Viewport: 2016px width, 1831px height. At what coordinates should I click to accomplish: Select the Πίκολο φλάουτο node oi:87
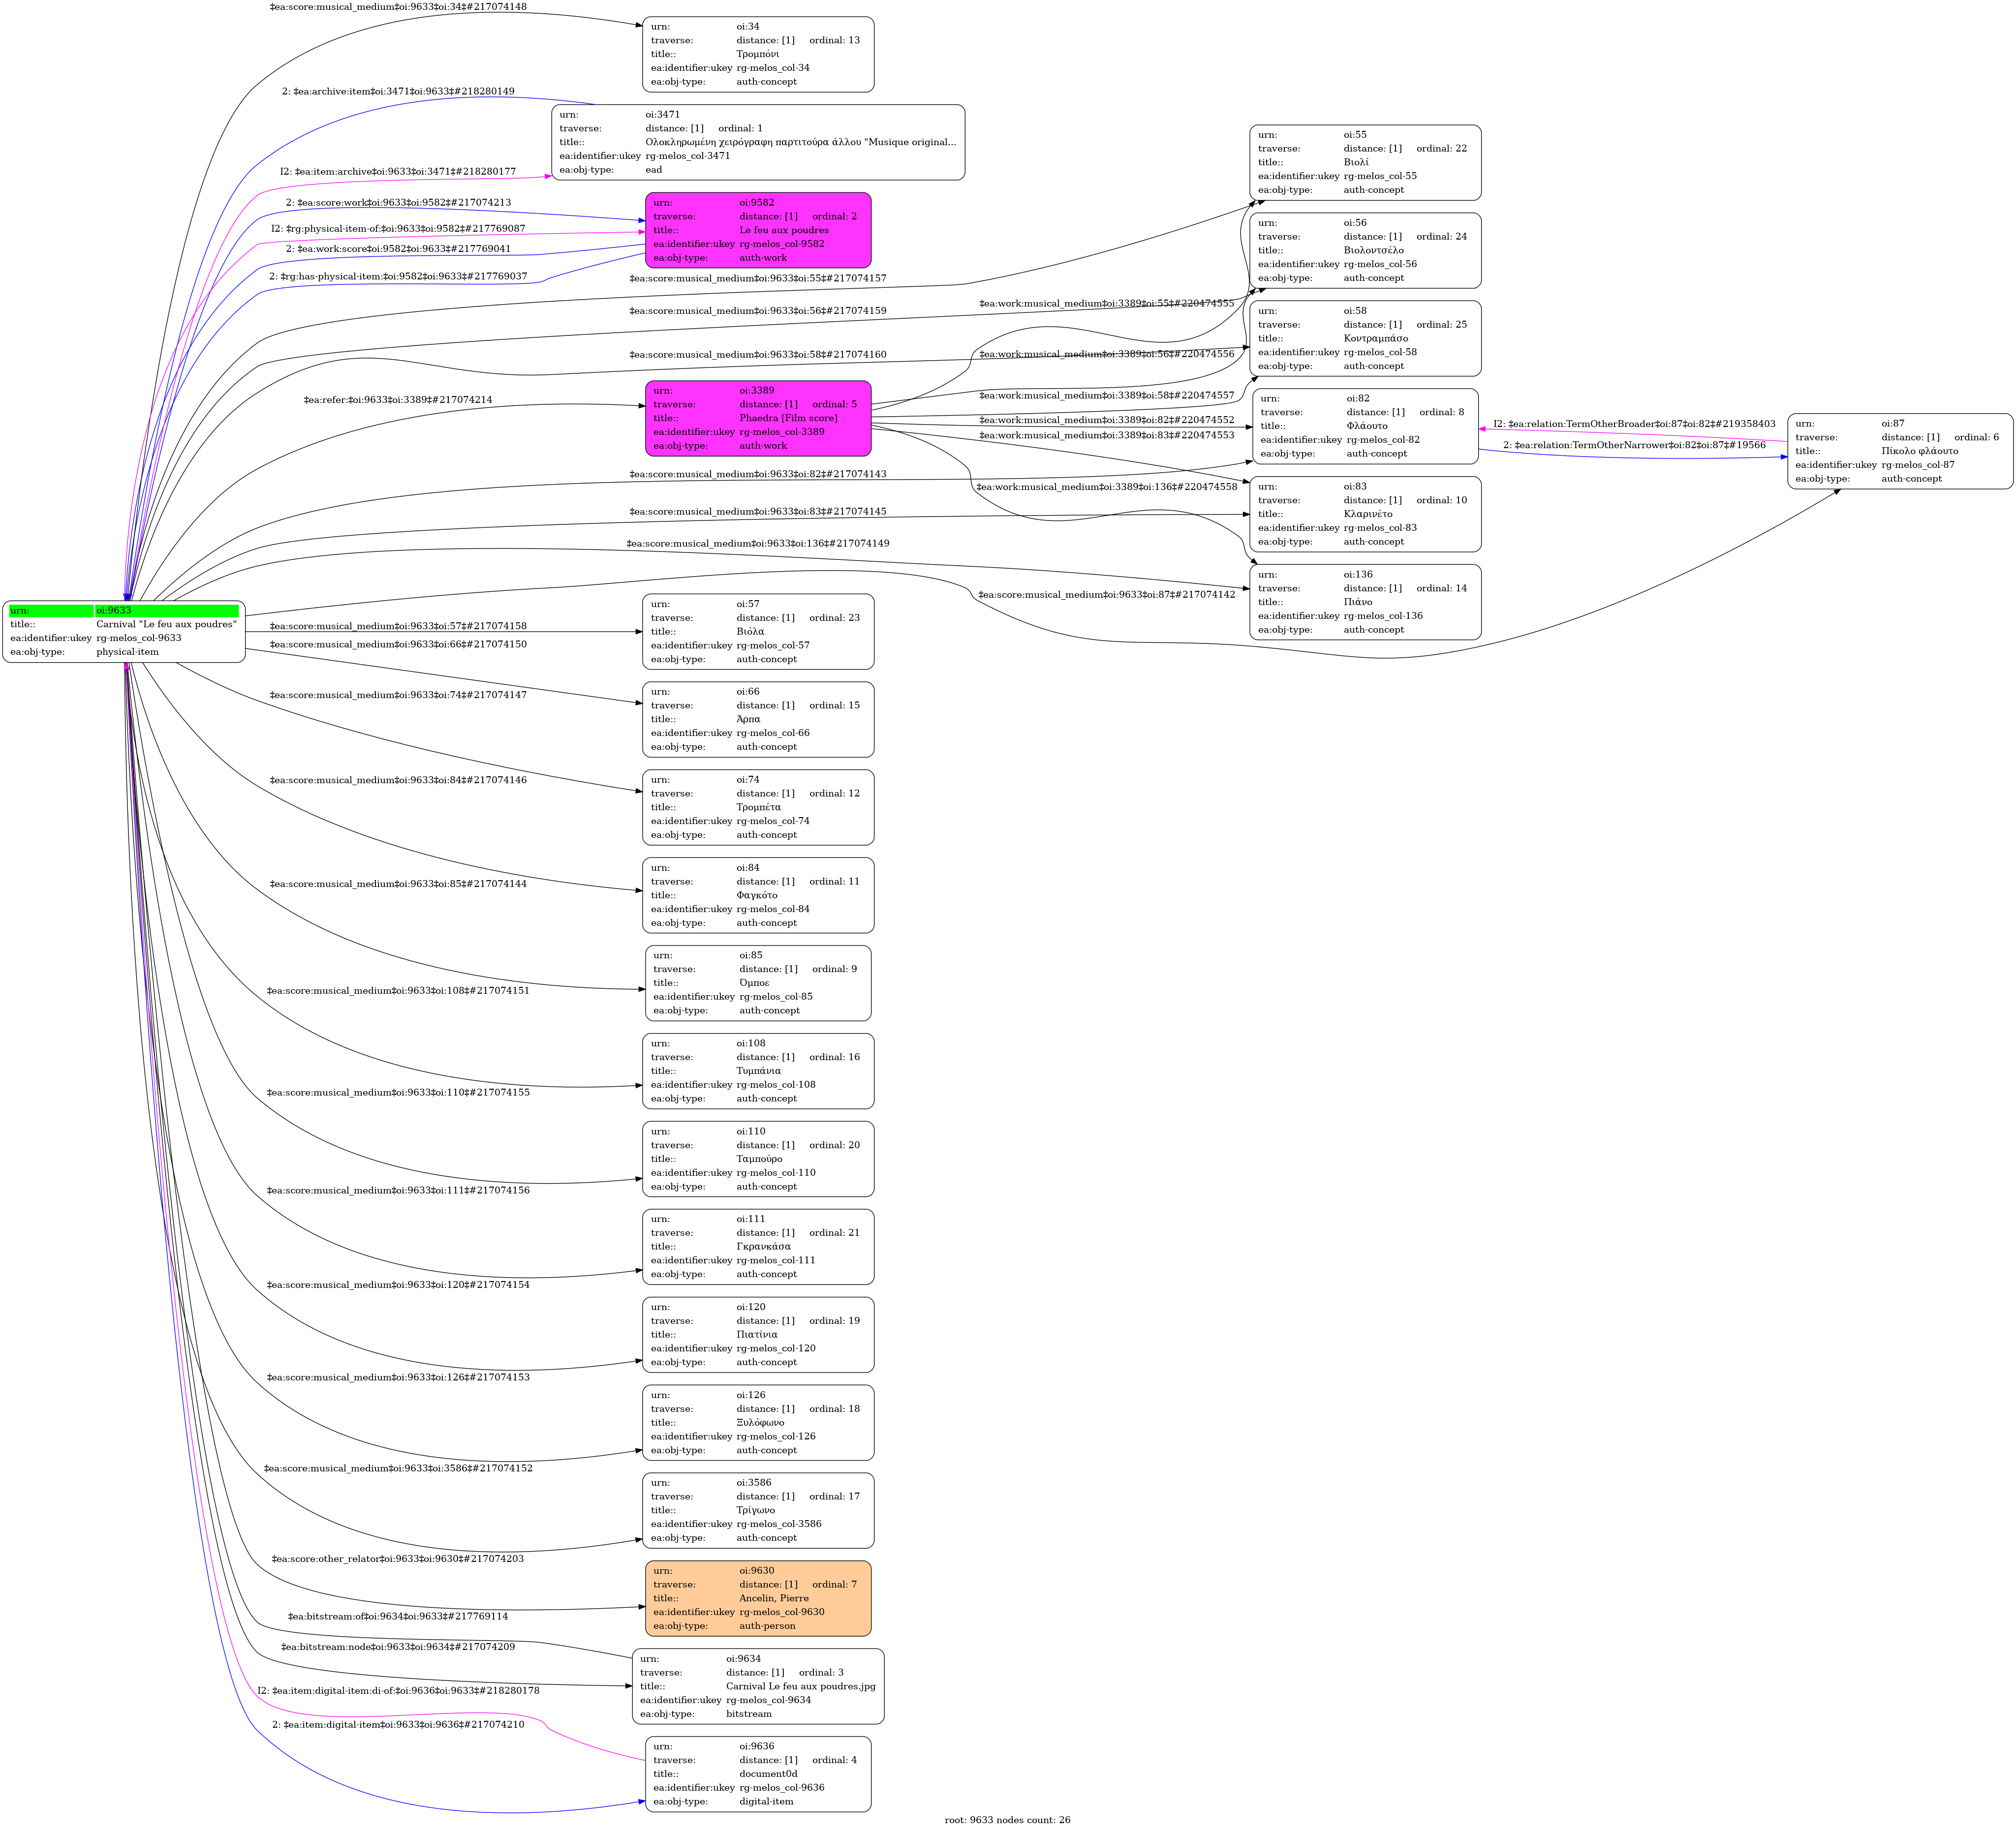[1900, 451]
